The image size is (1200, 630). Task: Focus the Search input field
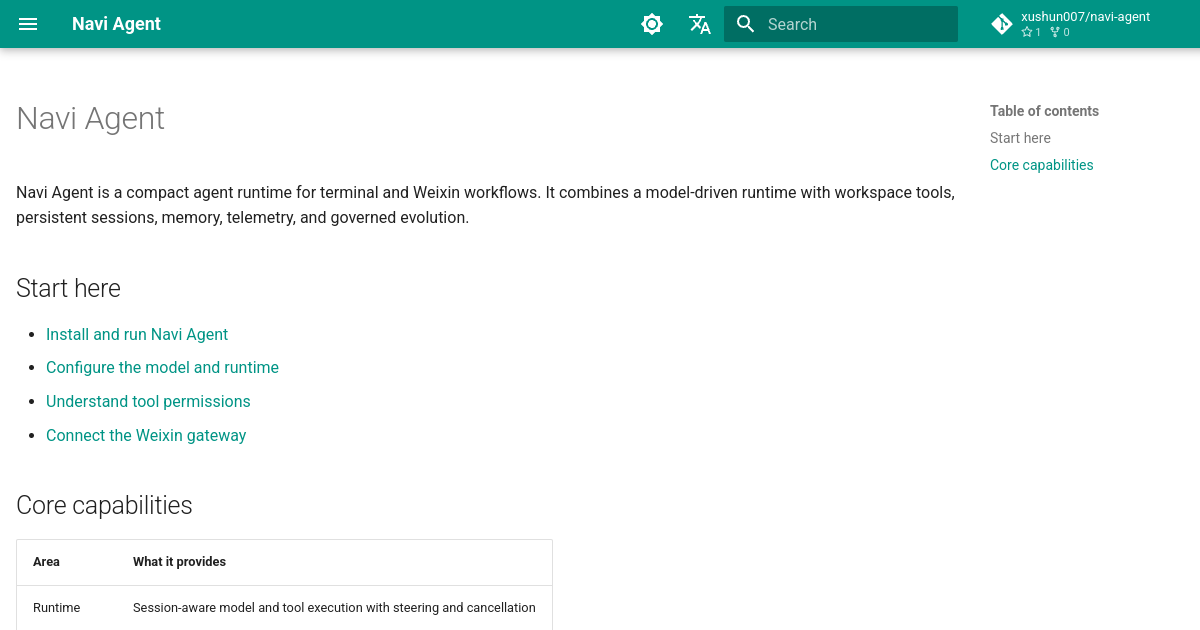coord(841,24)
